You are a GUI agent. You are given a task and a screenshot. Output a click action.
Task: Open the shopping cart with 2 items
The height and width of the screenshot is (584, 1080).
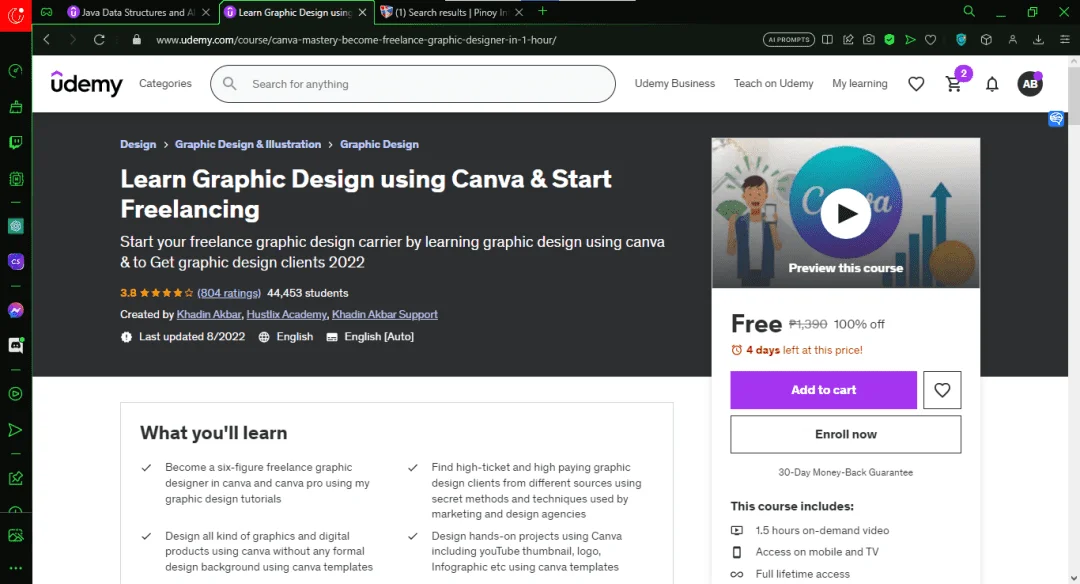[955, 83]
